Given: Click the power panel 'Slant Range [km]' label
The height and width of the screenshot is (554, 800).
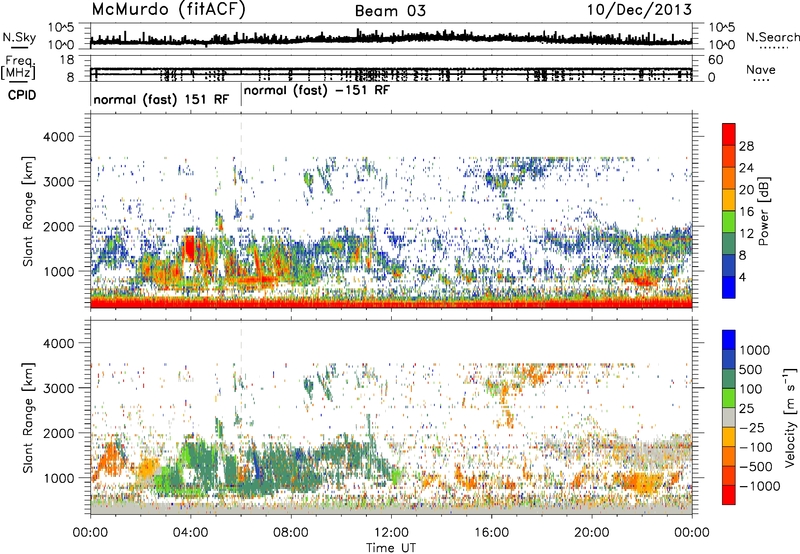Looking at the screenshot, I should point(28,211).
